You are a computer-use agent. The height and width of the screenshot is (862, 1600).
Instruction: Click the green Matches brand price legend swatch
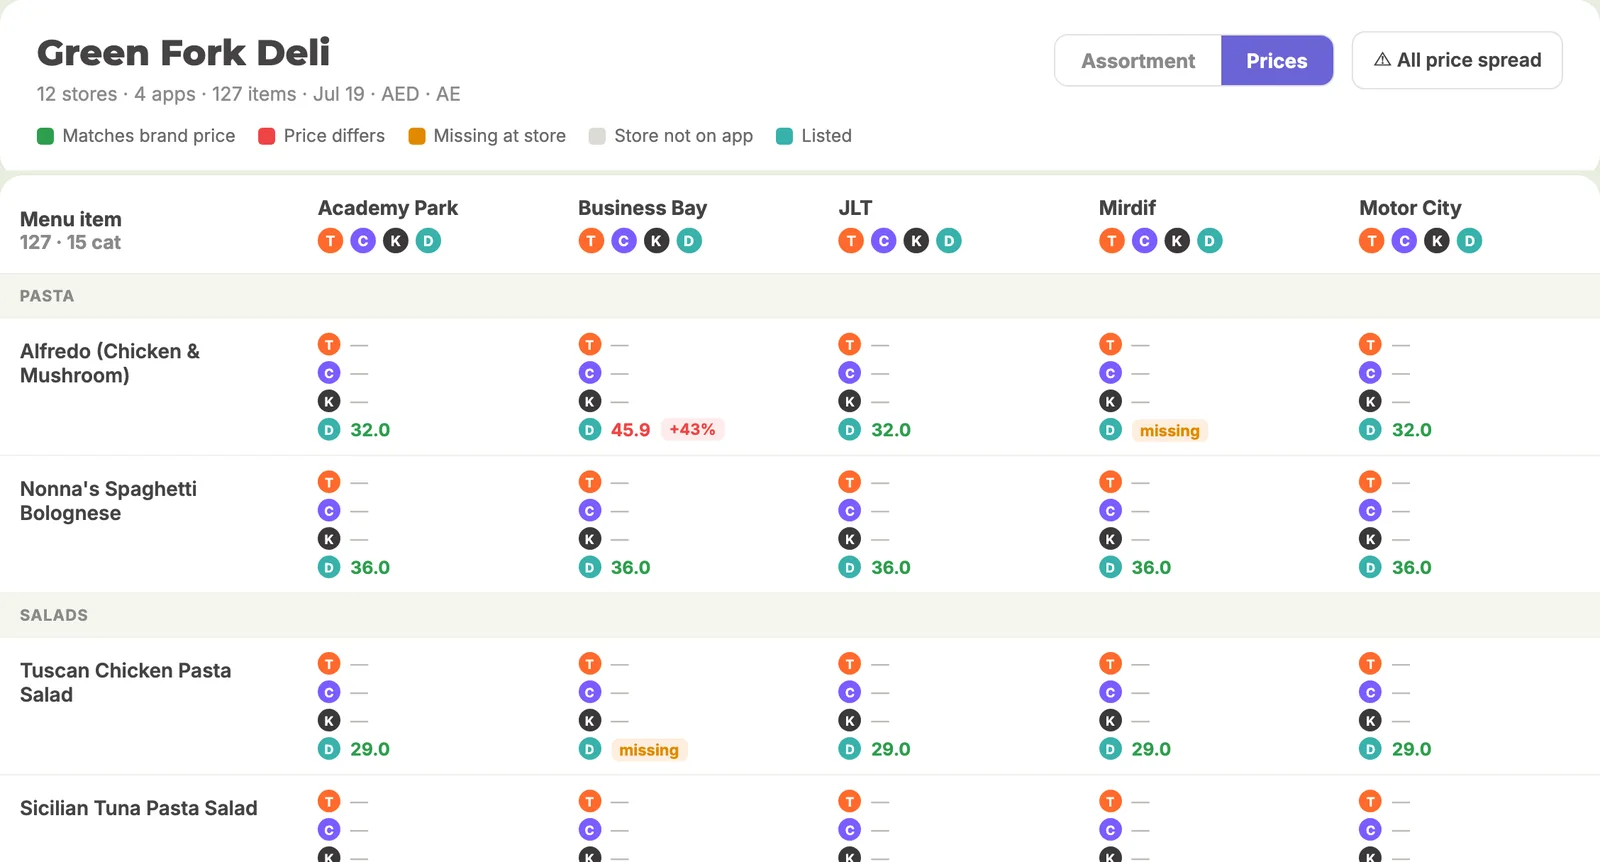click(45, 136)
